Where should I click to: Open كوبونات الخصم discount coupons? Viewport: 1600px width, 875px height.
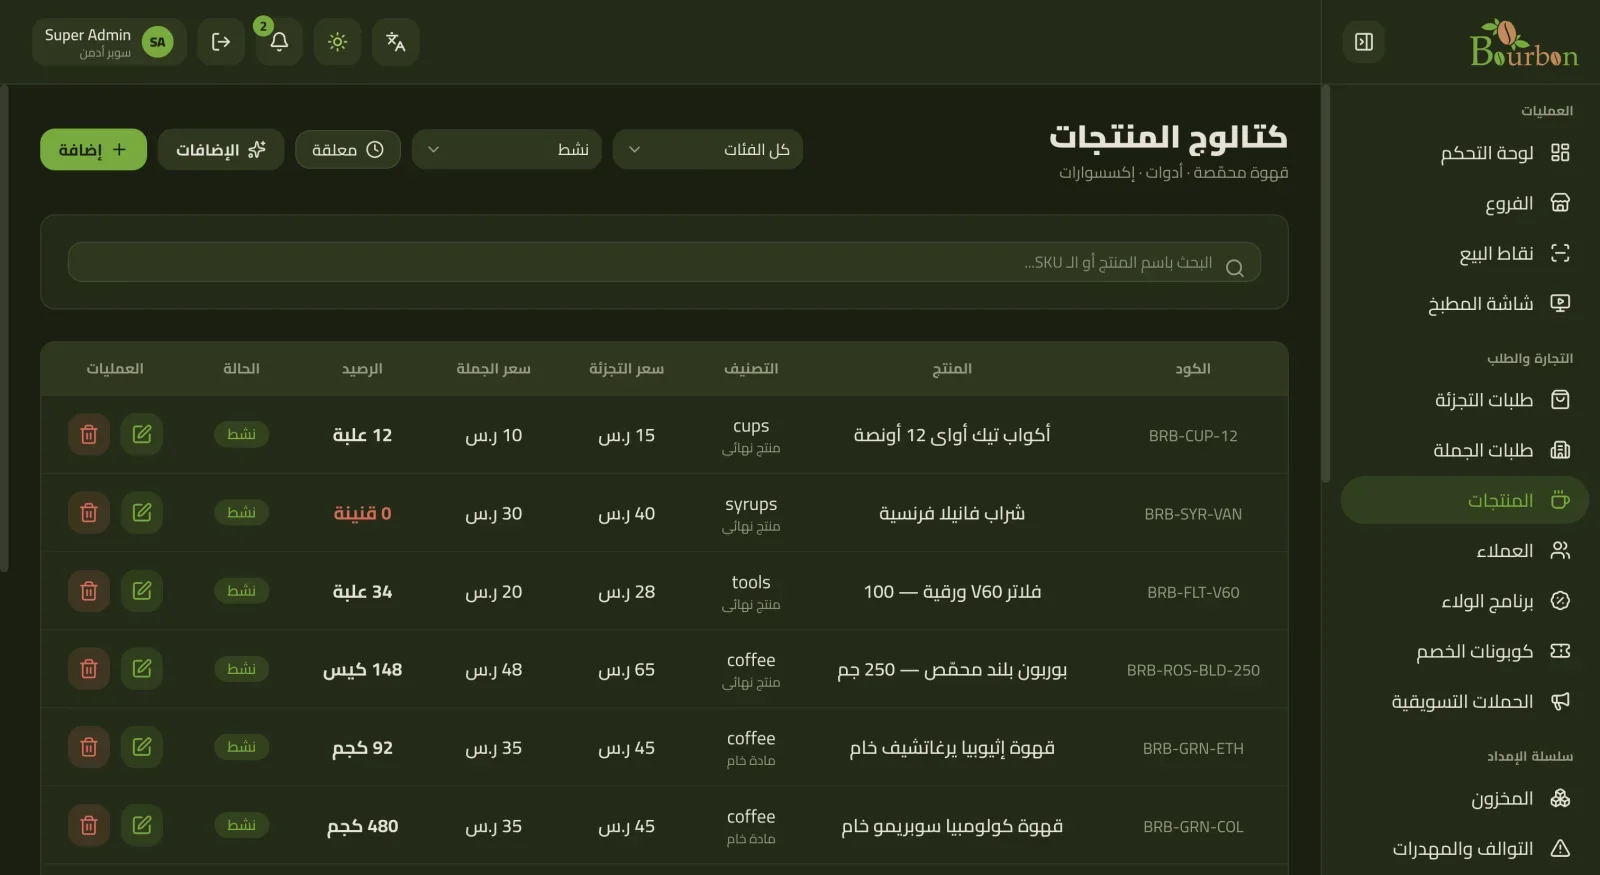[1465, 652]
